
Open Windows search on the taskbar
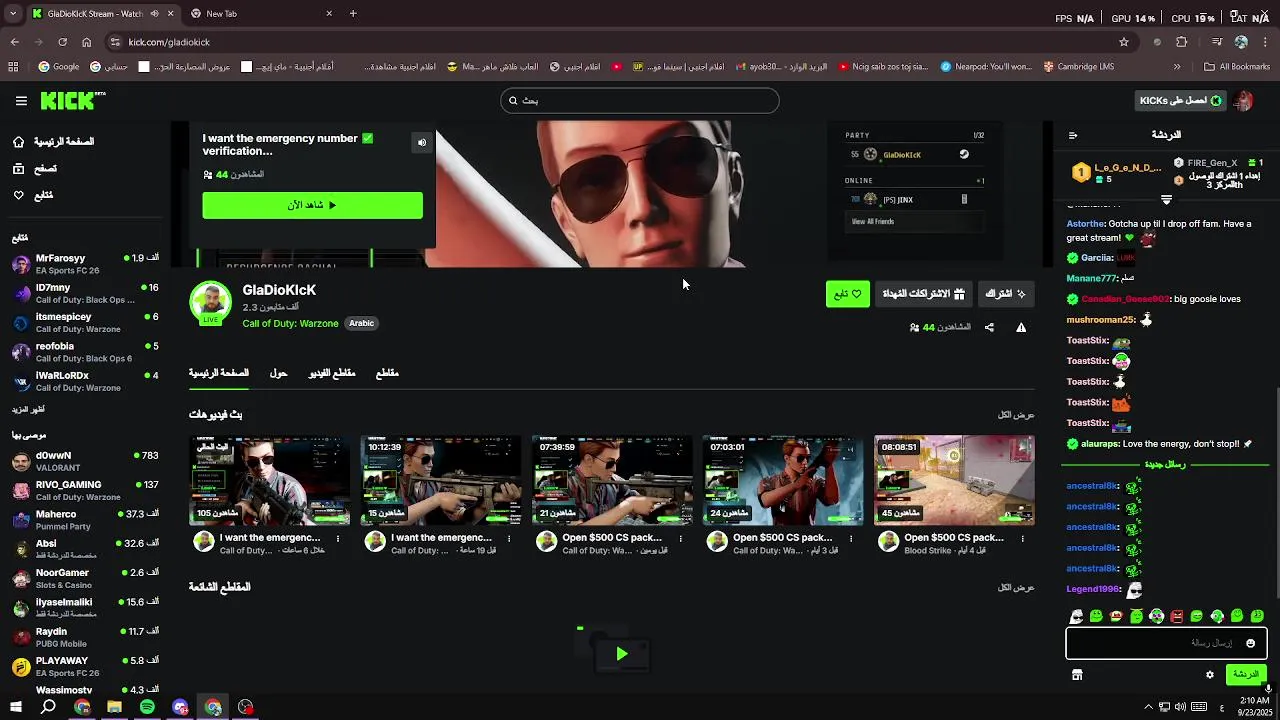tap(48, 707)
